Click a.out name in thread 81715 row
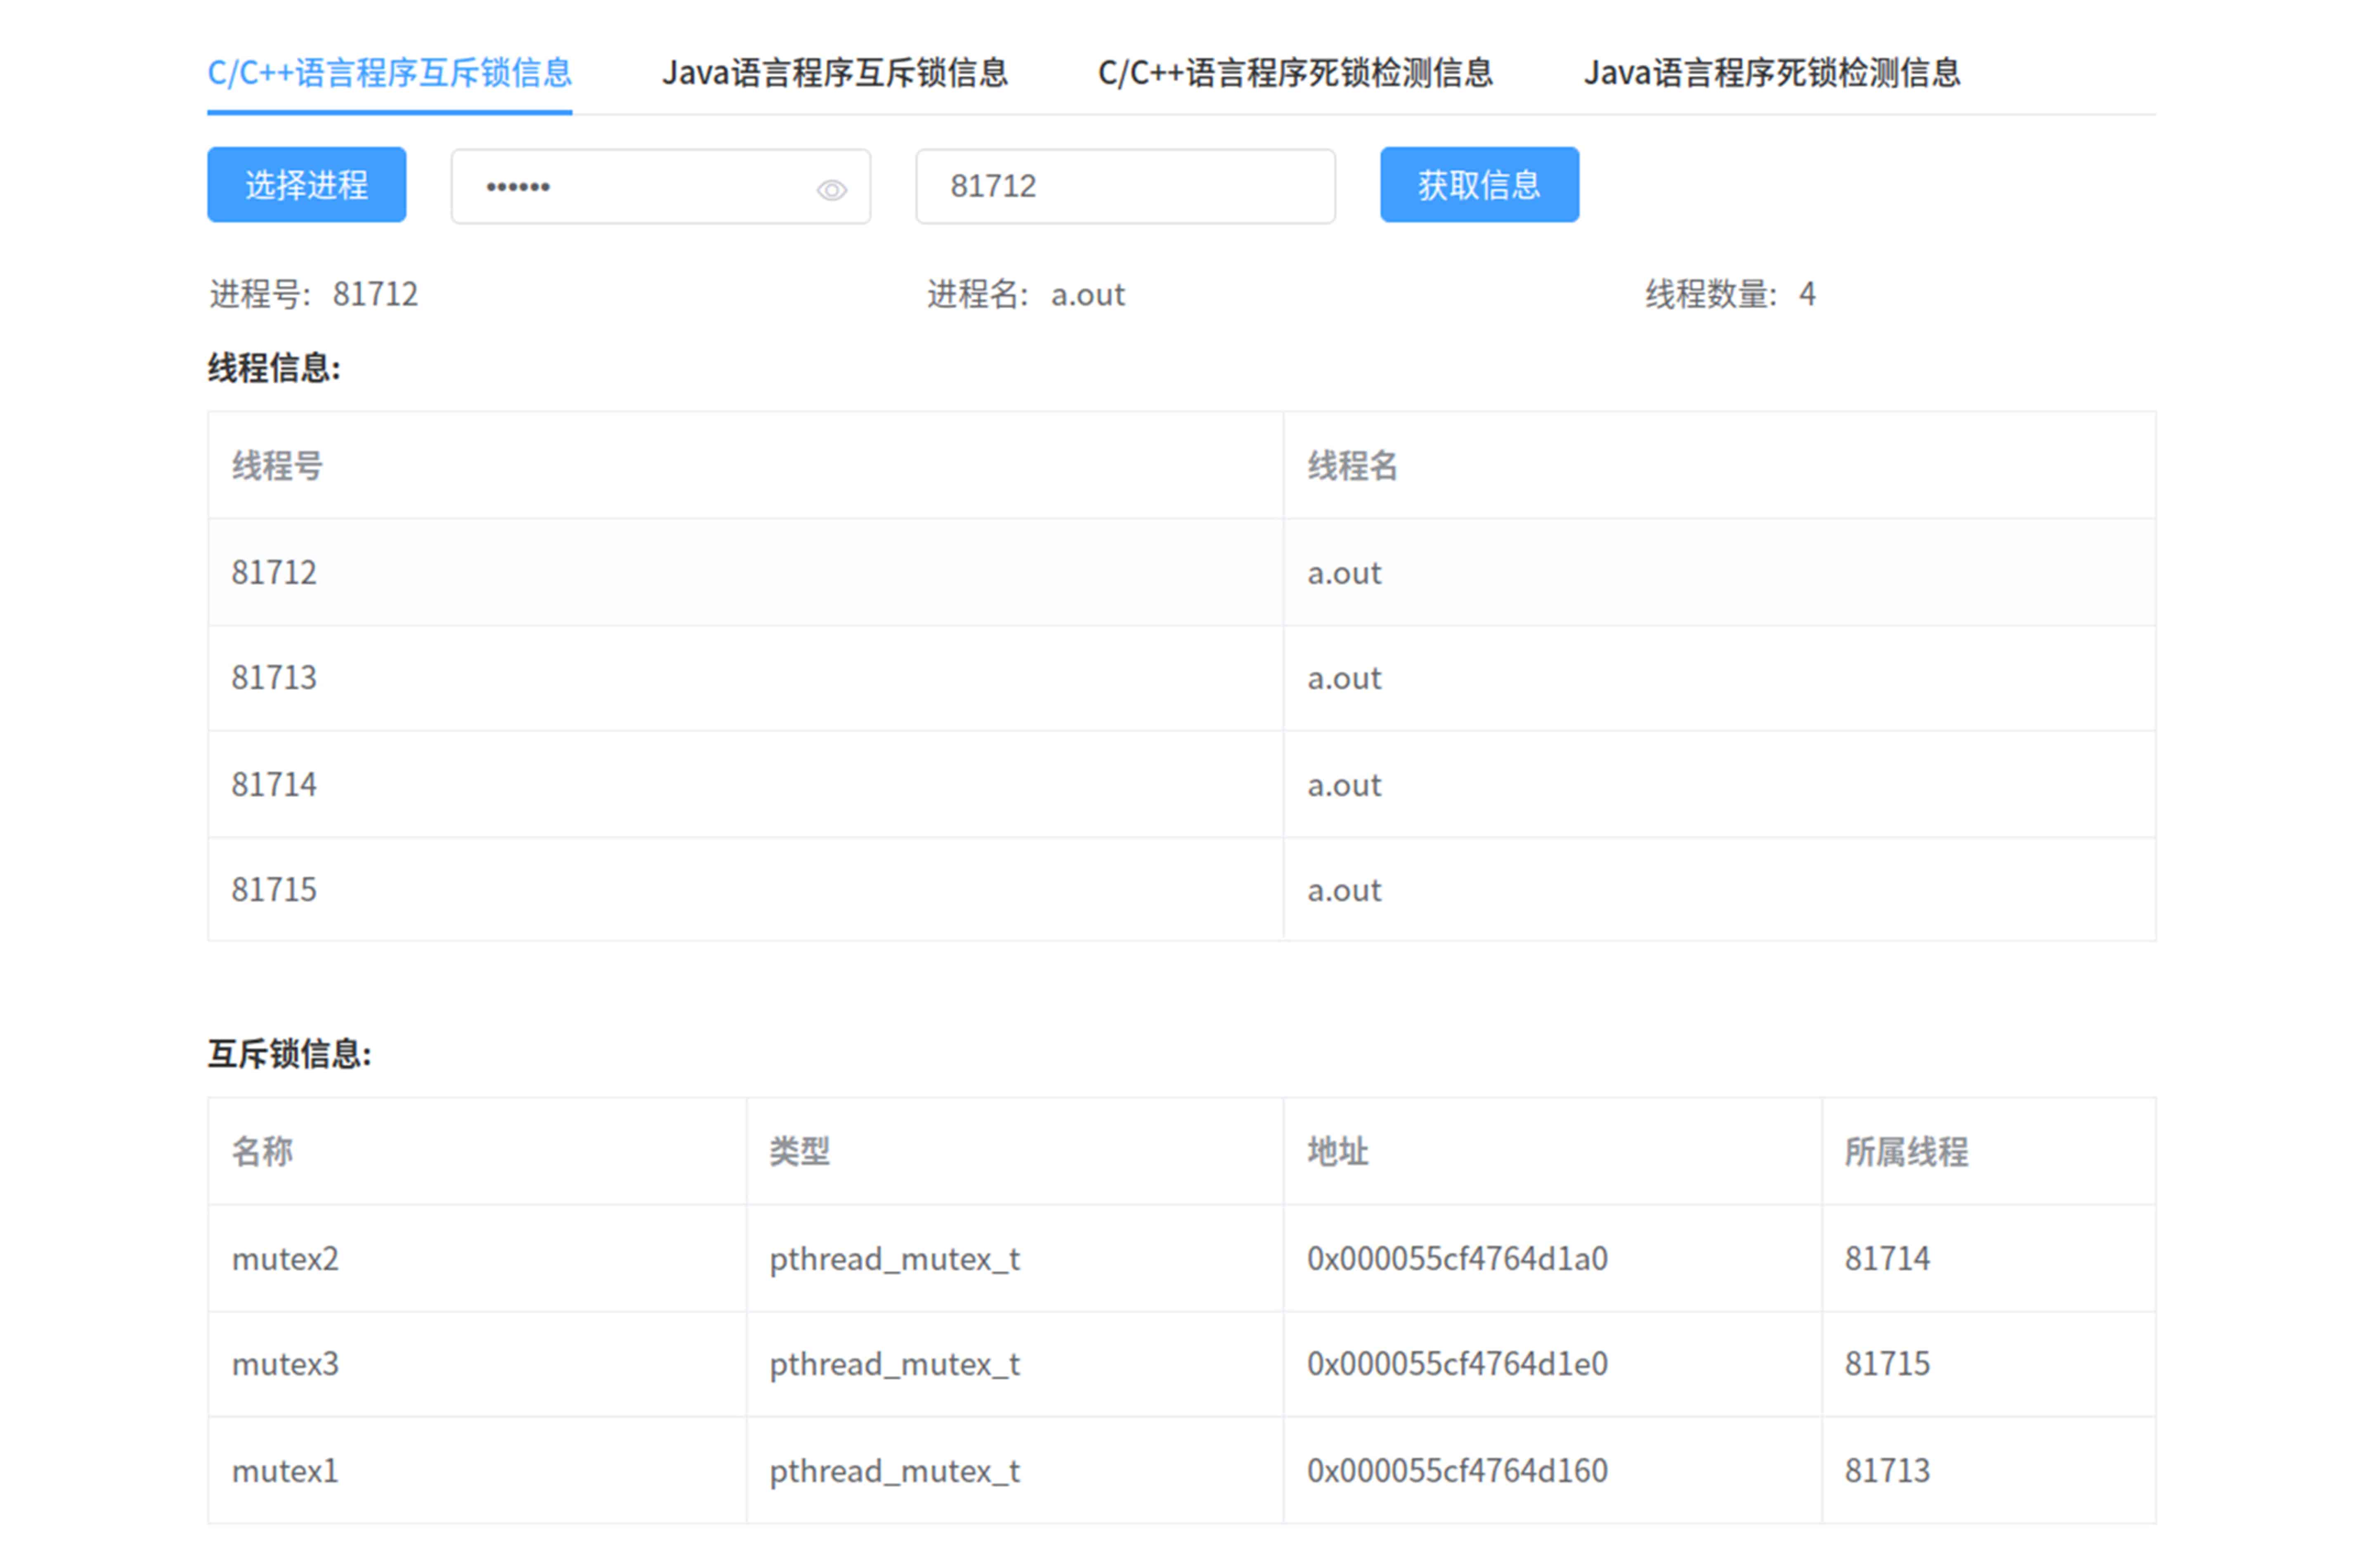The height and width of the screenshot is (1568, 2377). pyautogui.click(x=1344, y=890)
